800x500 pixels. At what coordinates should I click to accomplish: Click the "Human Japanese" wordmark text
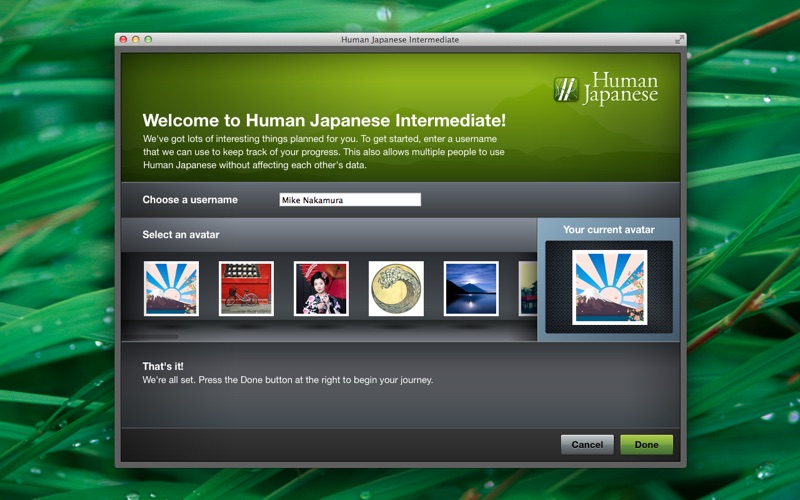(620, 88)
